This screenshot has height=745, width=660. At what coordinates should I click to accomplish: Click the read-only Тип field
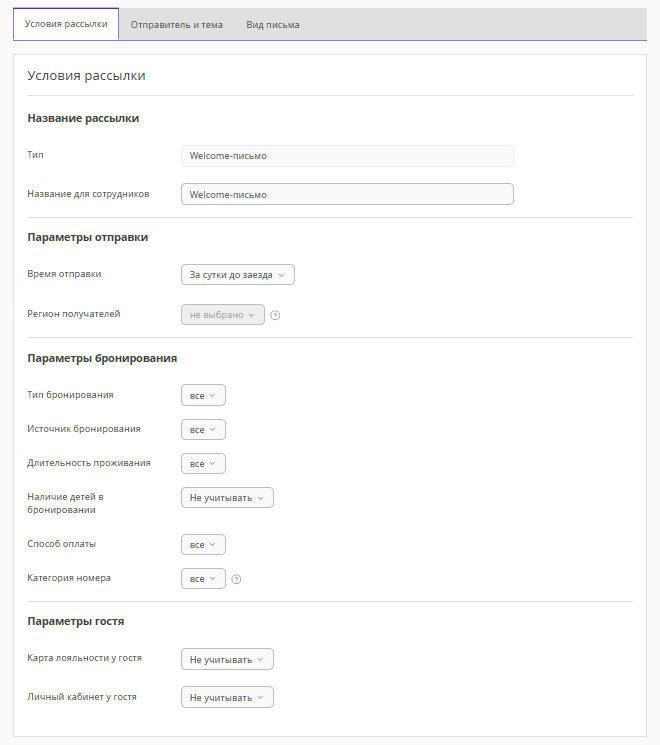(347, 156)
